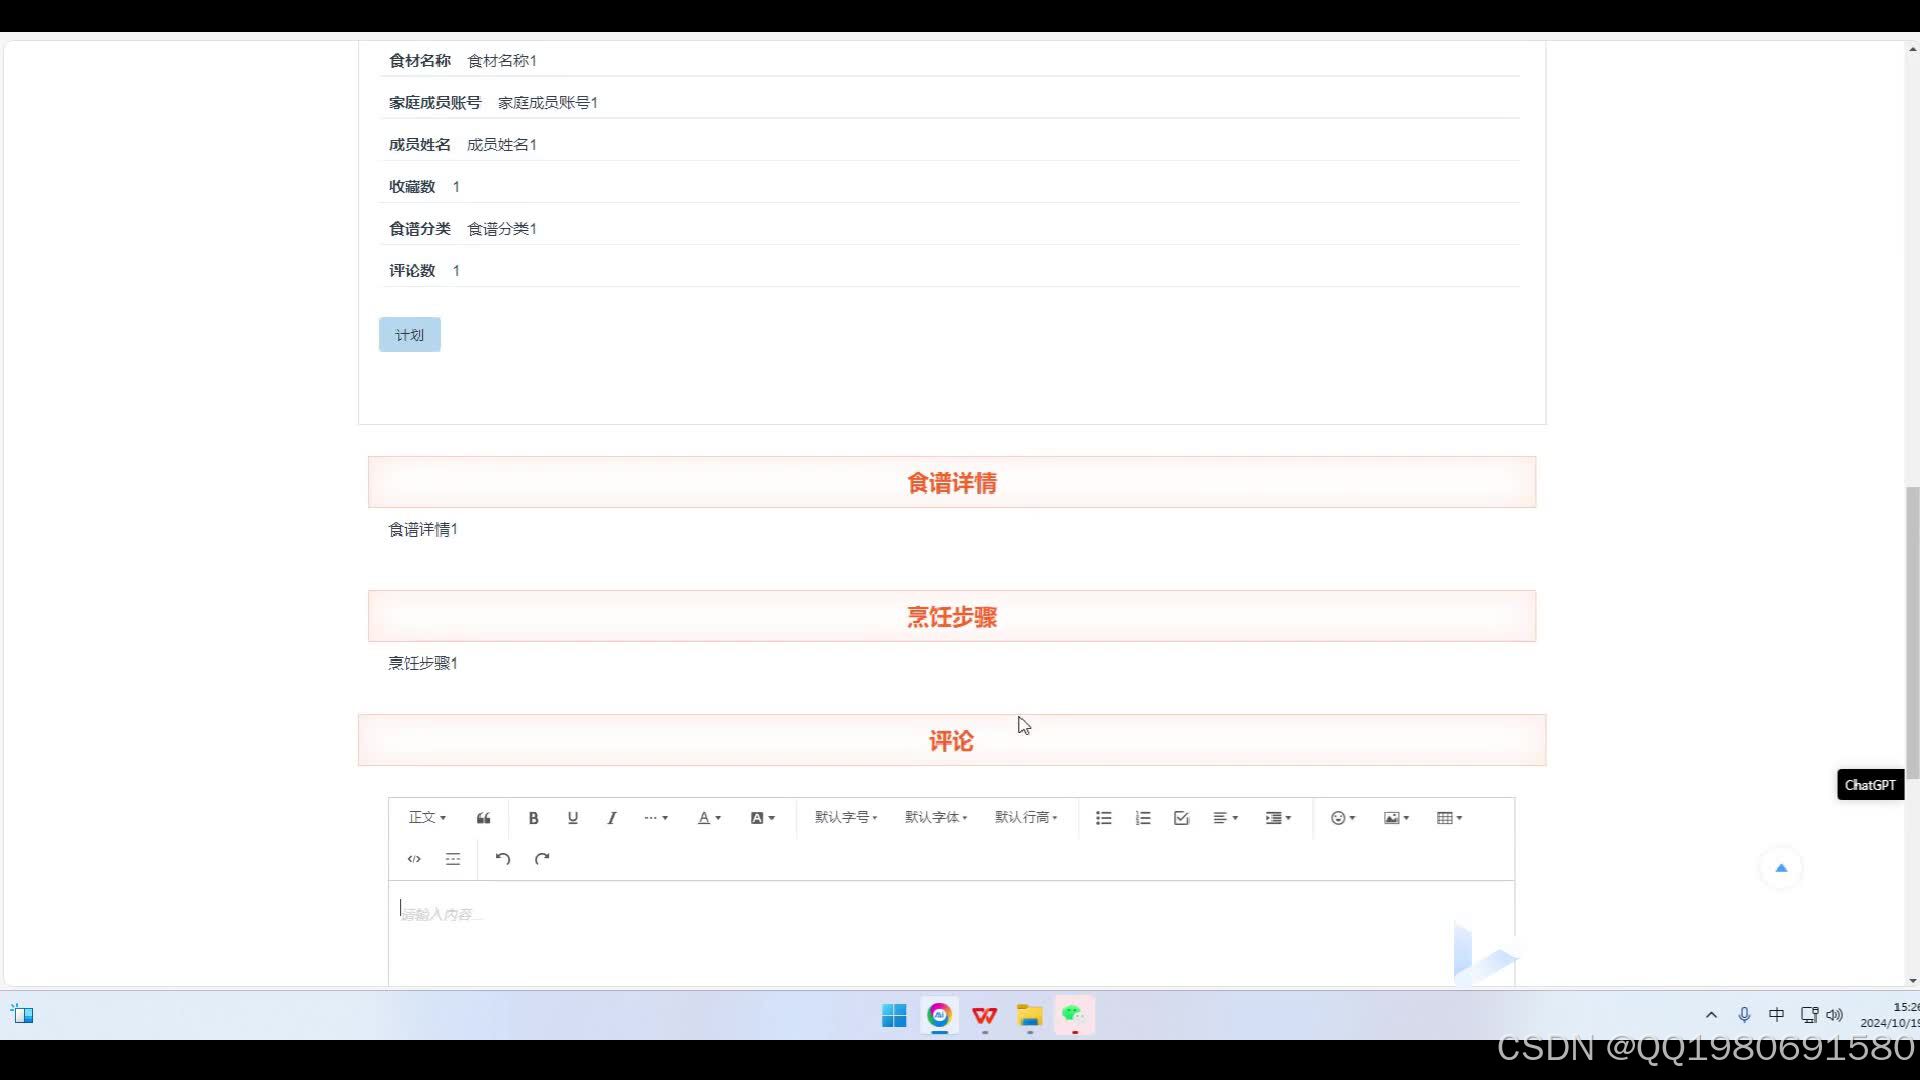Toggle task list checkbox formatting
The image size is (1920, 1080).
pos(1181,818)
